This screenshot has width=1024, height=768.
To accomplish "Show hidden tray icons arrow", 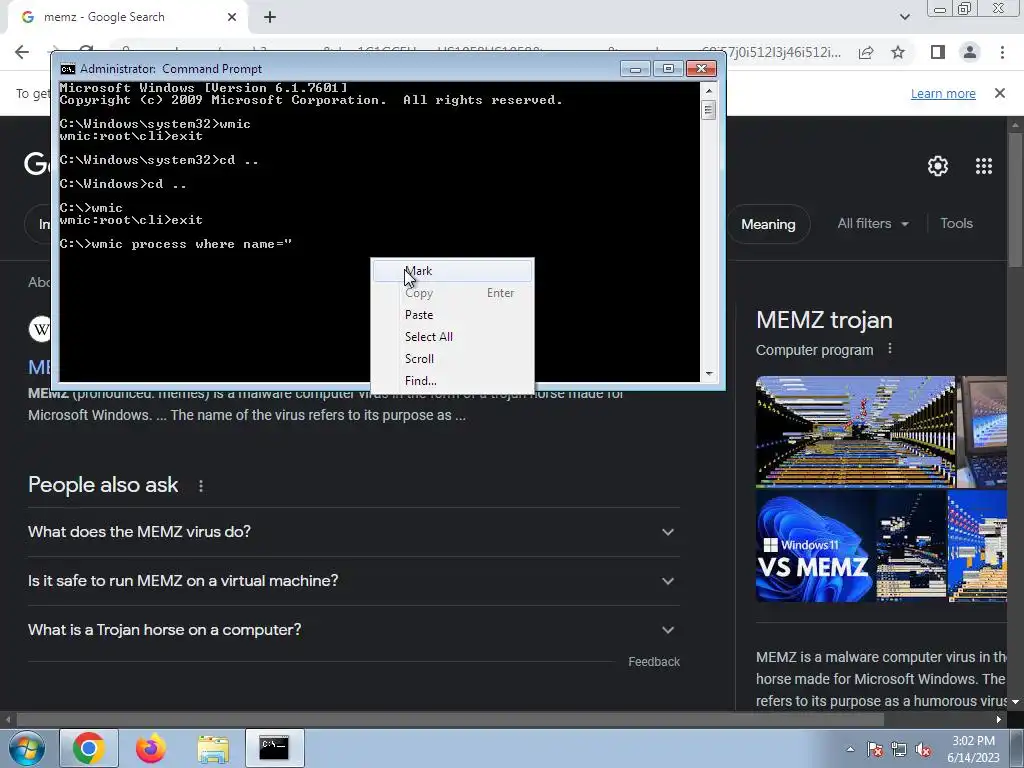I will 850,749.
